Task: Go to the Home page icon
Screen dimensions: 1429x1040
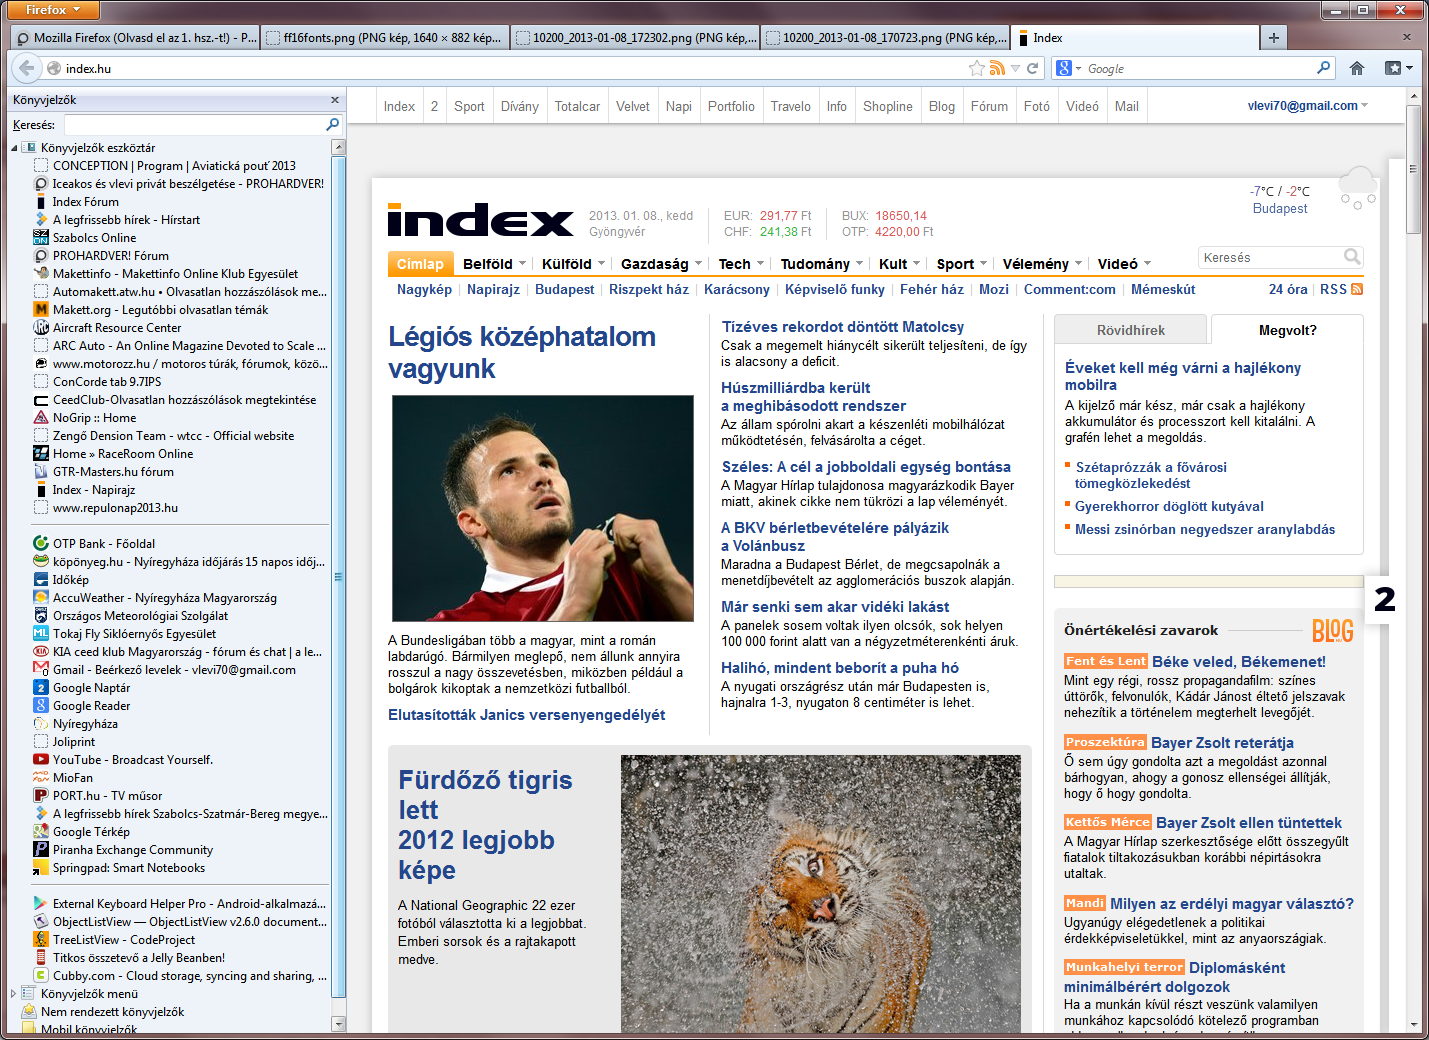Action: coord(1357,68)
